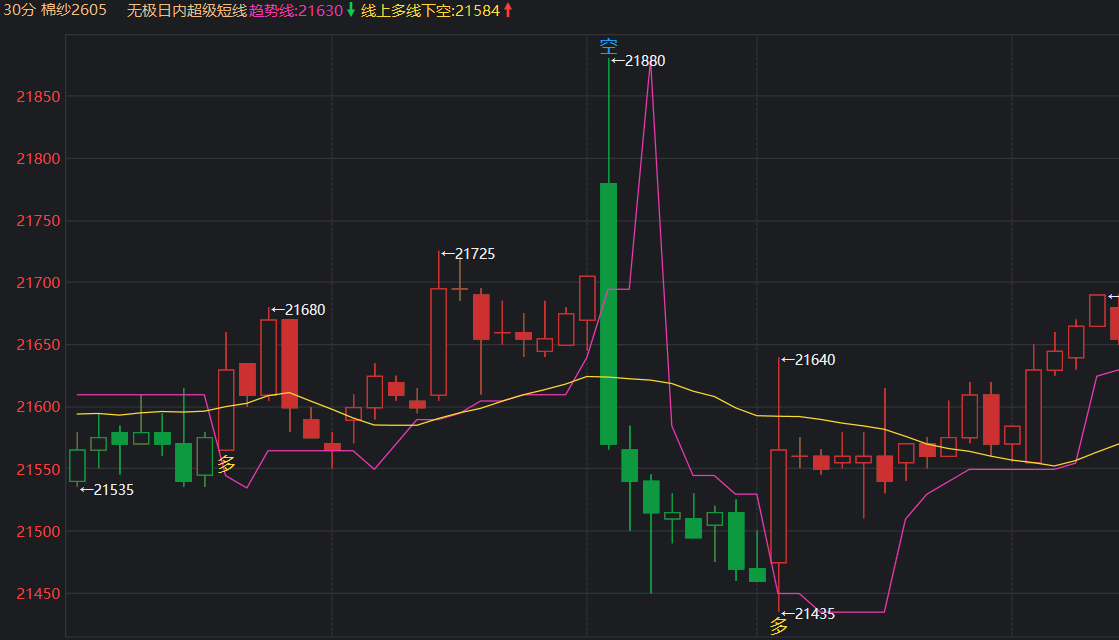The image size is (1119, 640).
Task: Click the 21725 price annotation
Action: pyautogui.click(x=468, y=254)
